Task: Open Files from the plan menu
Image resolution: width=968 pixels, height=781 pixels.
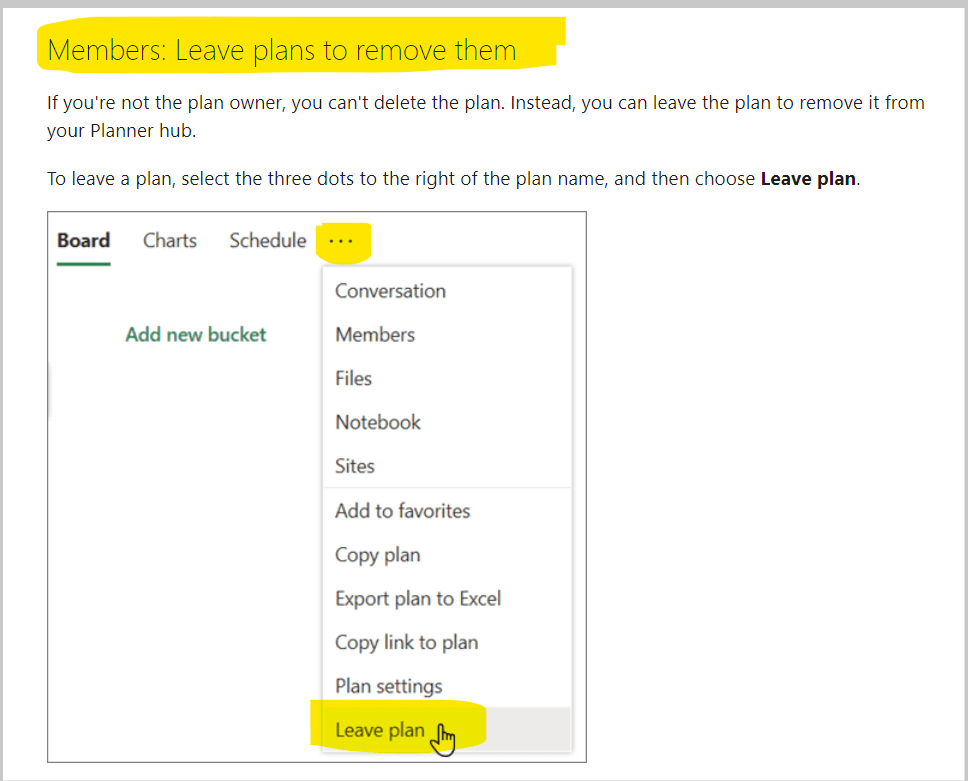Action: (353, 379)
